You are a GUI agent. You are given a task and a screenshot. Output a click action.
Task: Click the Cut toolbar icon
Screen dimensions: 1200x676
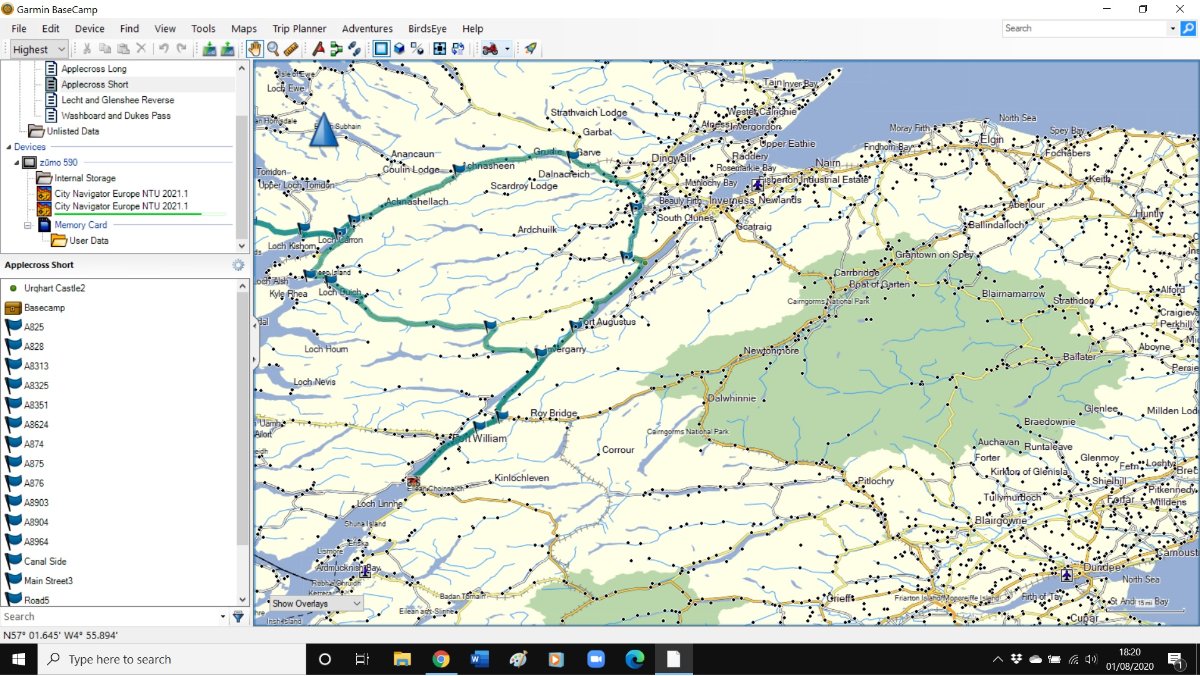(87, 49)
